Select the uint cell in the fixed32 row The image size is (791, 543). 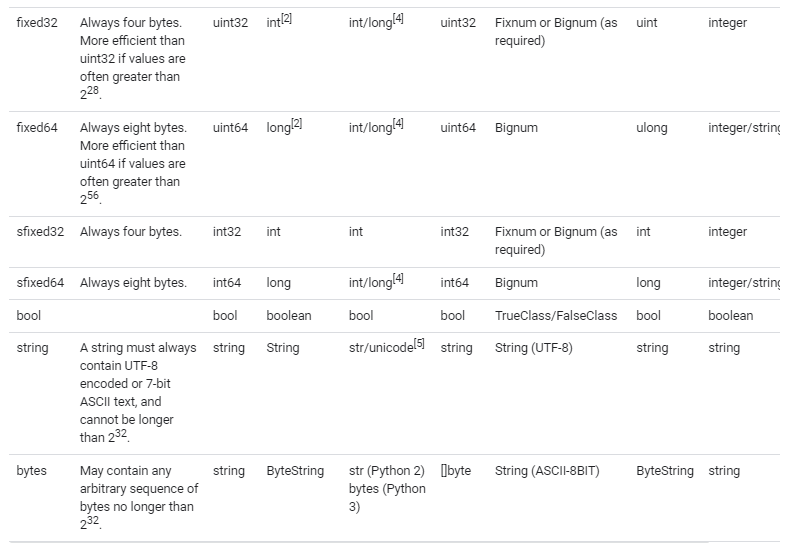tap(647, 23)
